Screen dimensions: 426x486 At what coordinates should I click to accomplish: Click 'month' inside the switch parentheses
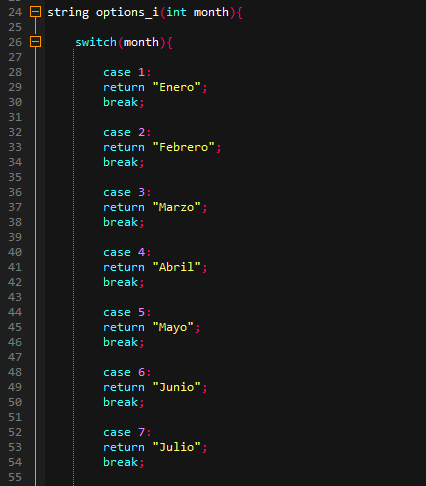[141, 42]
